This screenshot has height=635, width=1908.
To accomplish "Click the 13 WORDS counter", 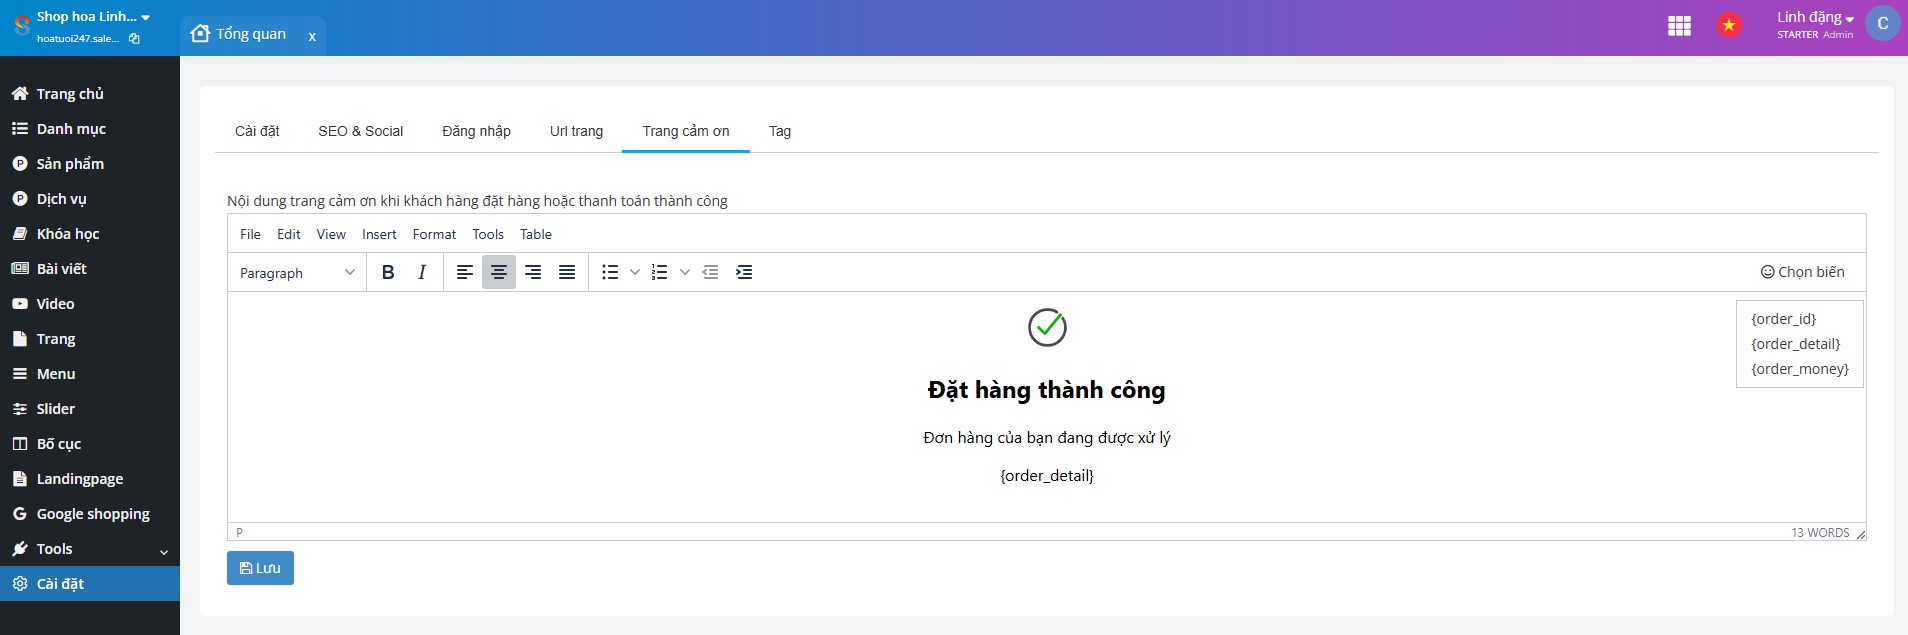I will click(1820, 533).
